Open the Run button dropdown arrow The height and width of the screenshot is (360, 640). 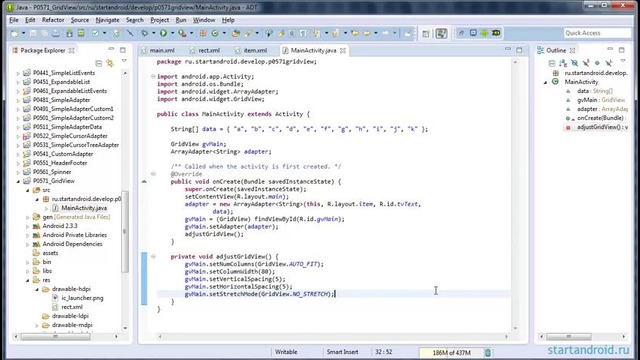tap(172, 33)
